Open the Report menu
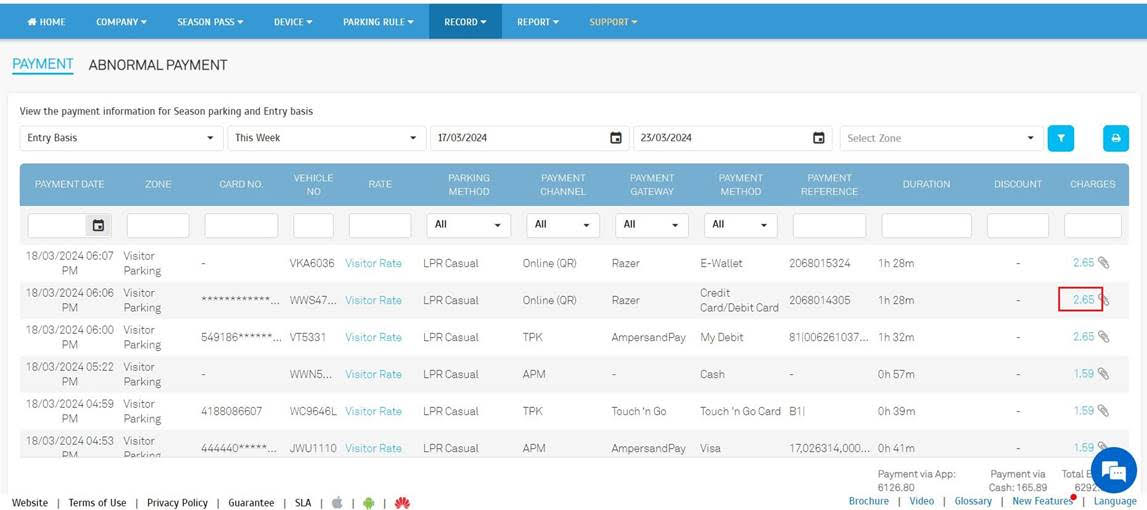This screenshot has width=1147, height=510. pos(537,22)
